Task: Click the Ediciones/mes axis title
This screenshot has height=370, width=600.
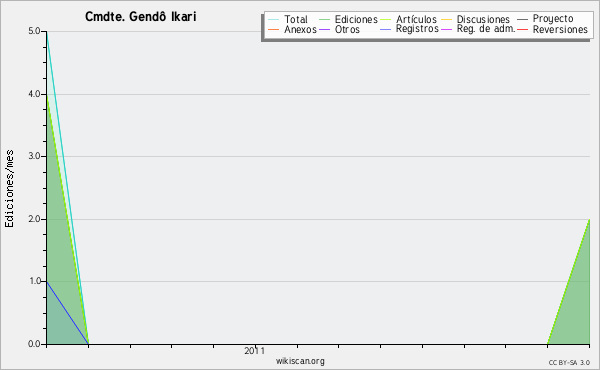Action: [x=9, y=189]
